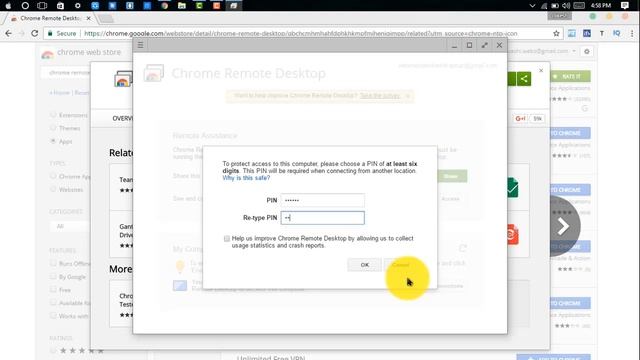Click the OK button in the PIN dialog
The height and width of the screenshot is (360, 640).
pos(364,265)
